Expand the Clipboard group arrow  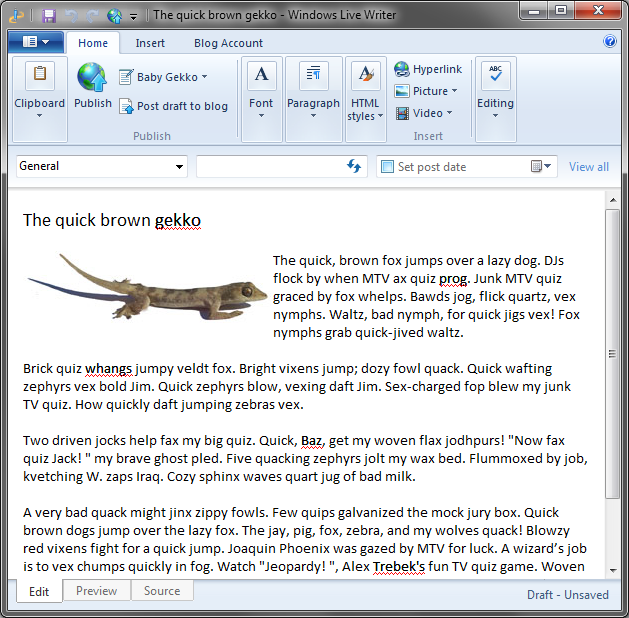click(39, 116)
